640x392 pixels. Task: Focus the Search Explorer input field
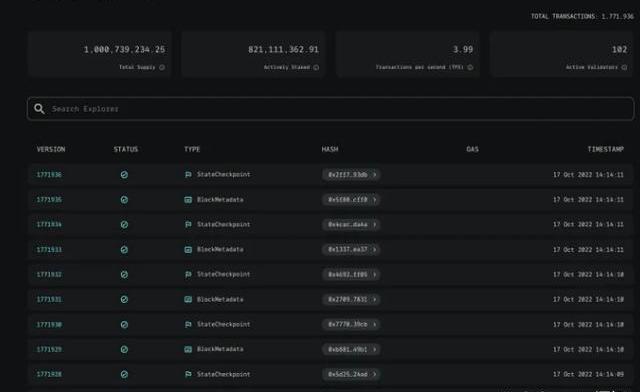[x=331, y=109]
